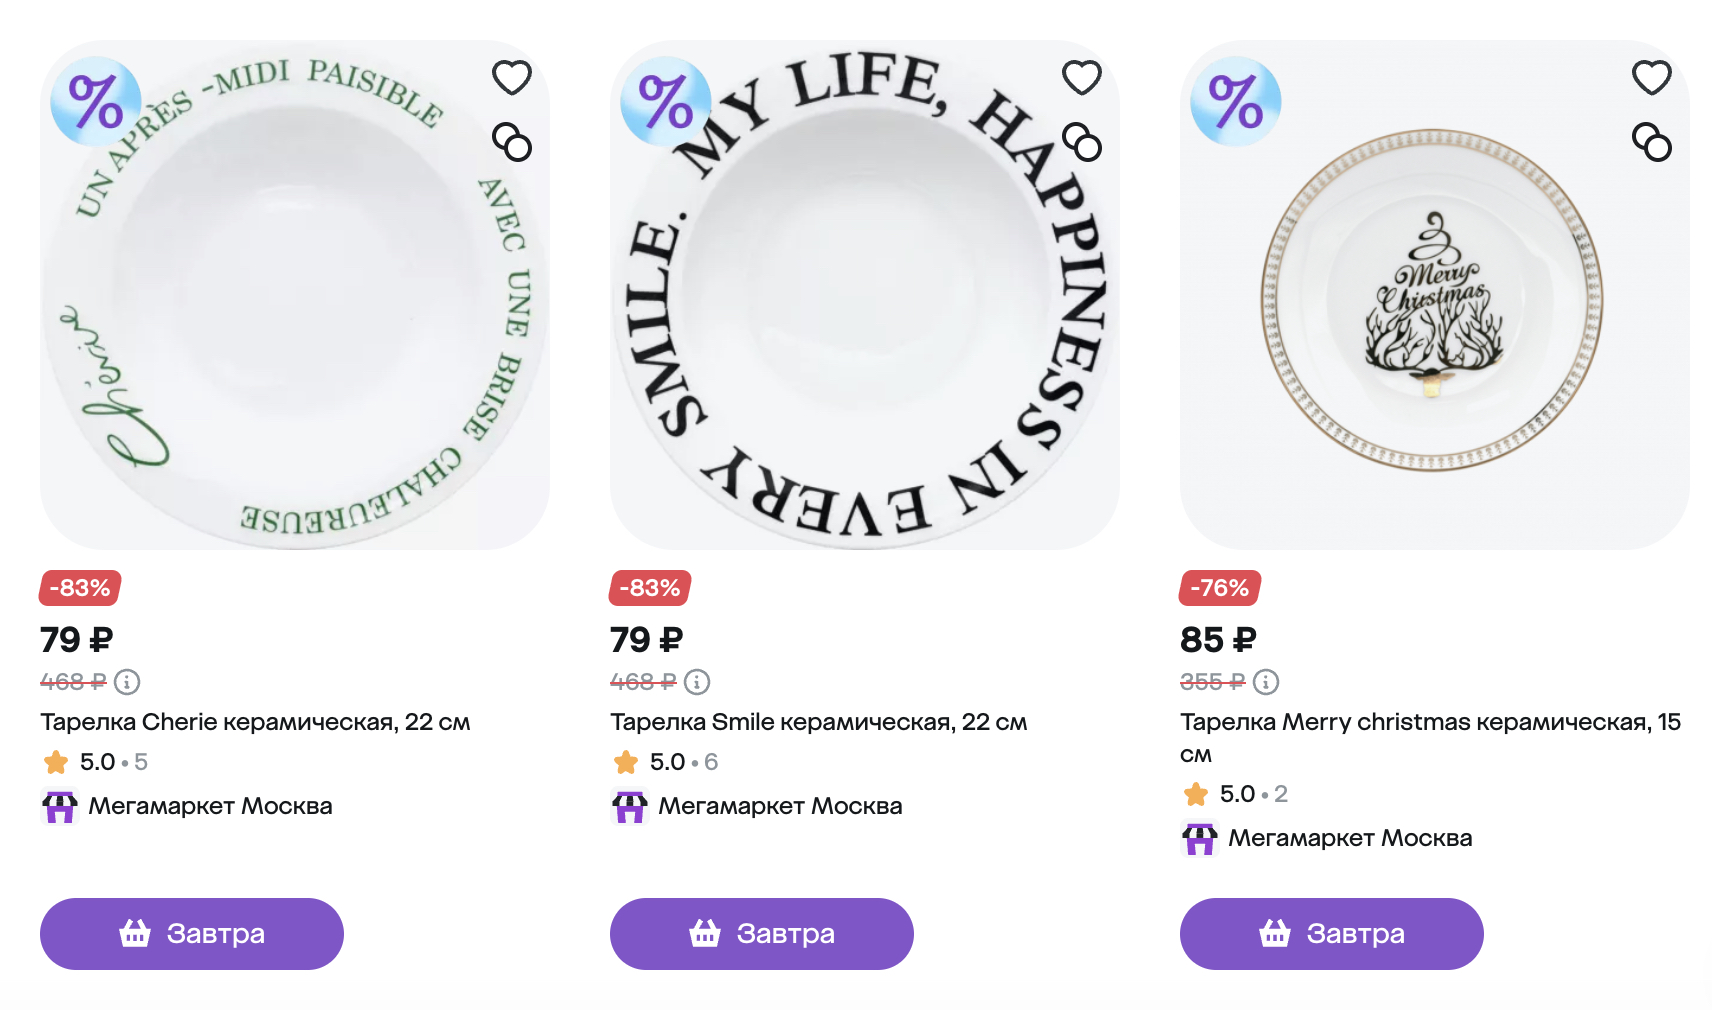Add Cherie plate to cart via Завтра
The width and height of the screenshot is (1712, 1010).
[192, 934]
